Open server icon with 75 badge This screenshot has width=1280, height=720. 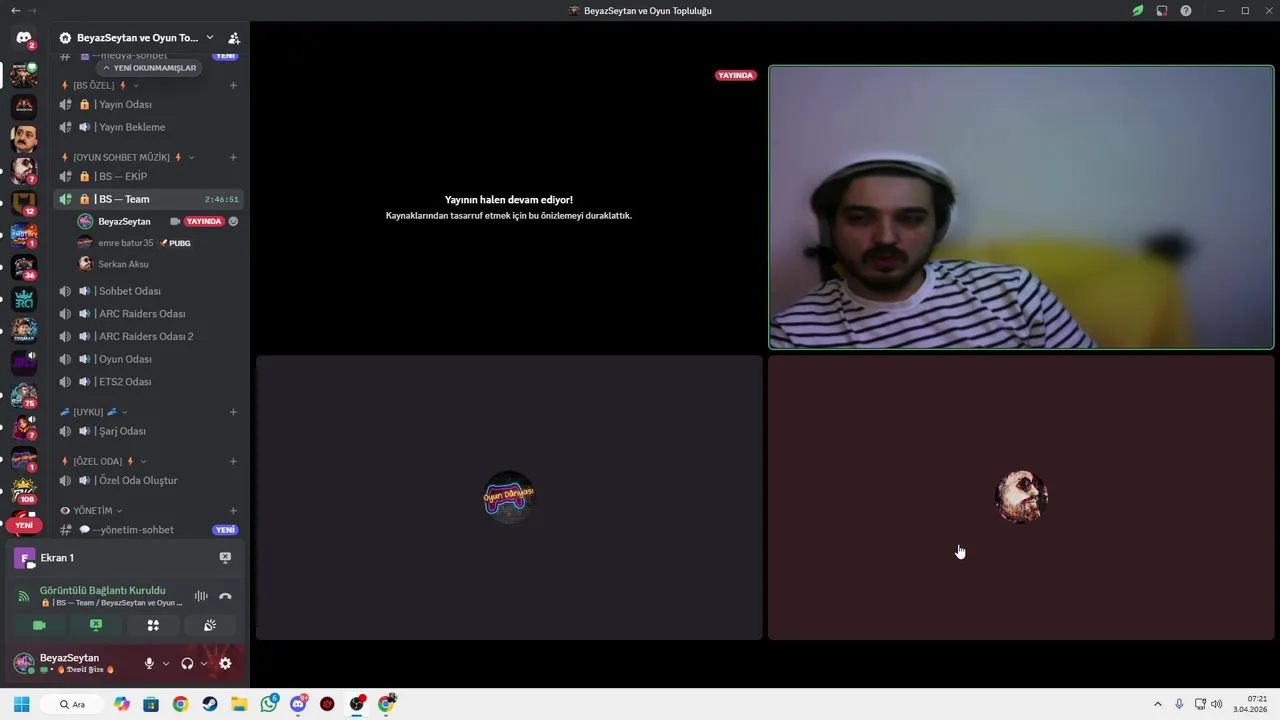pos(24,395)
